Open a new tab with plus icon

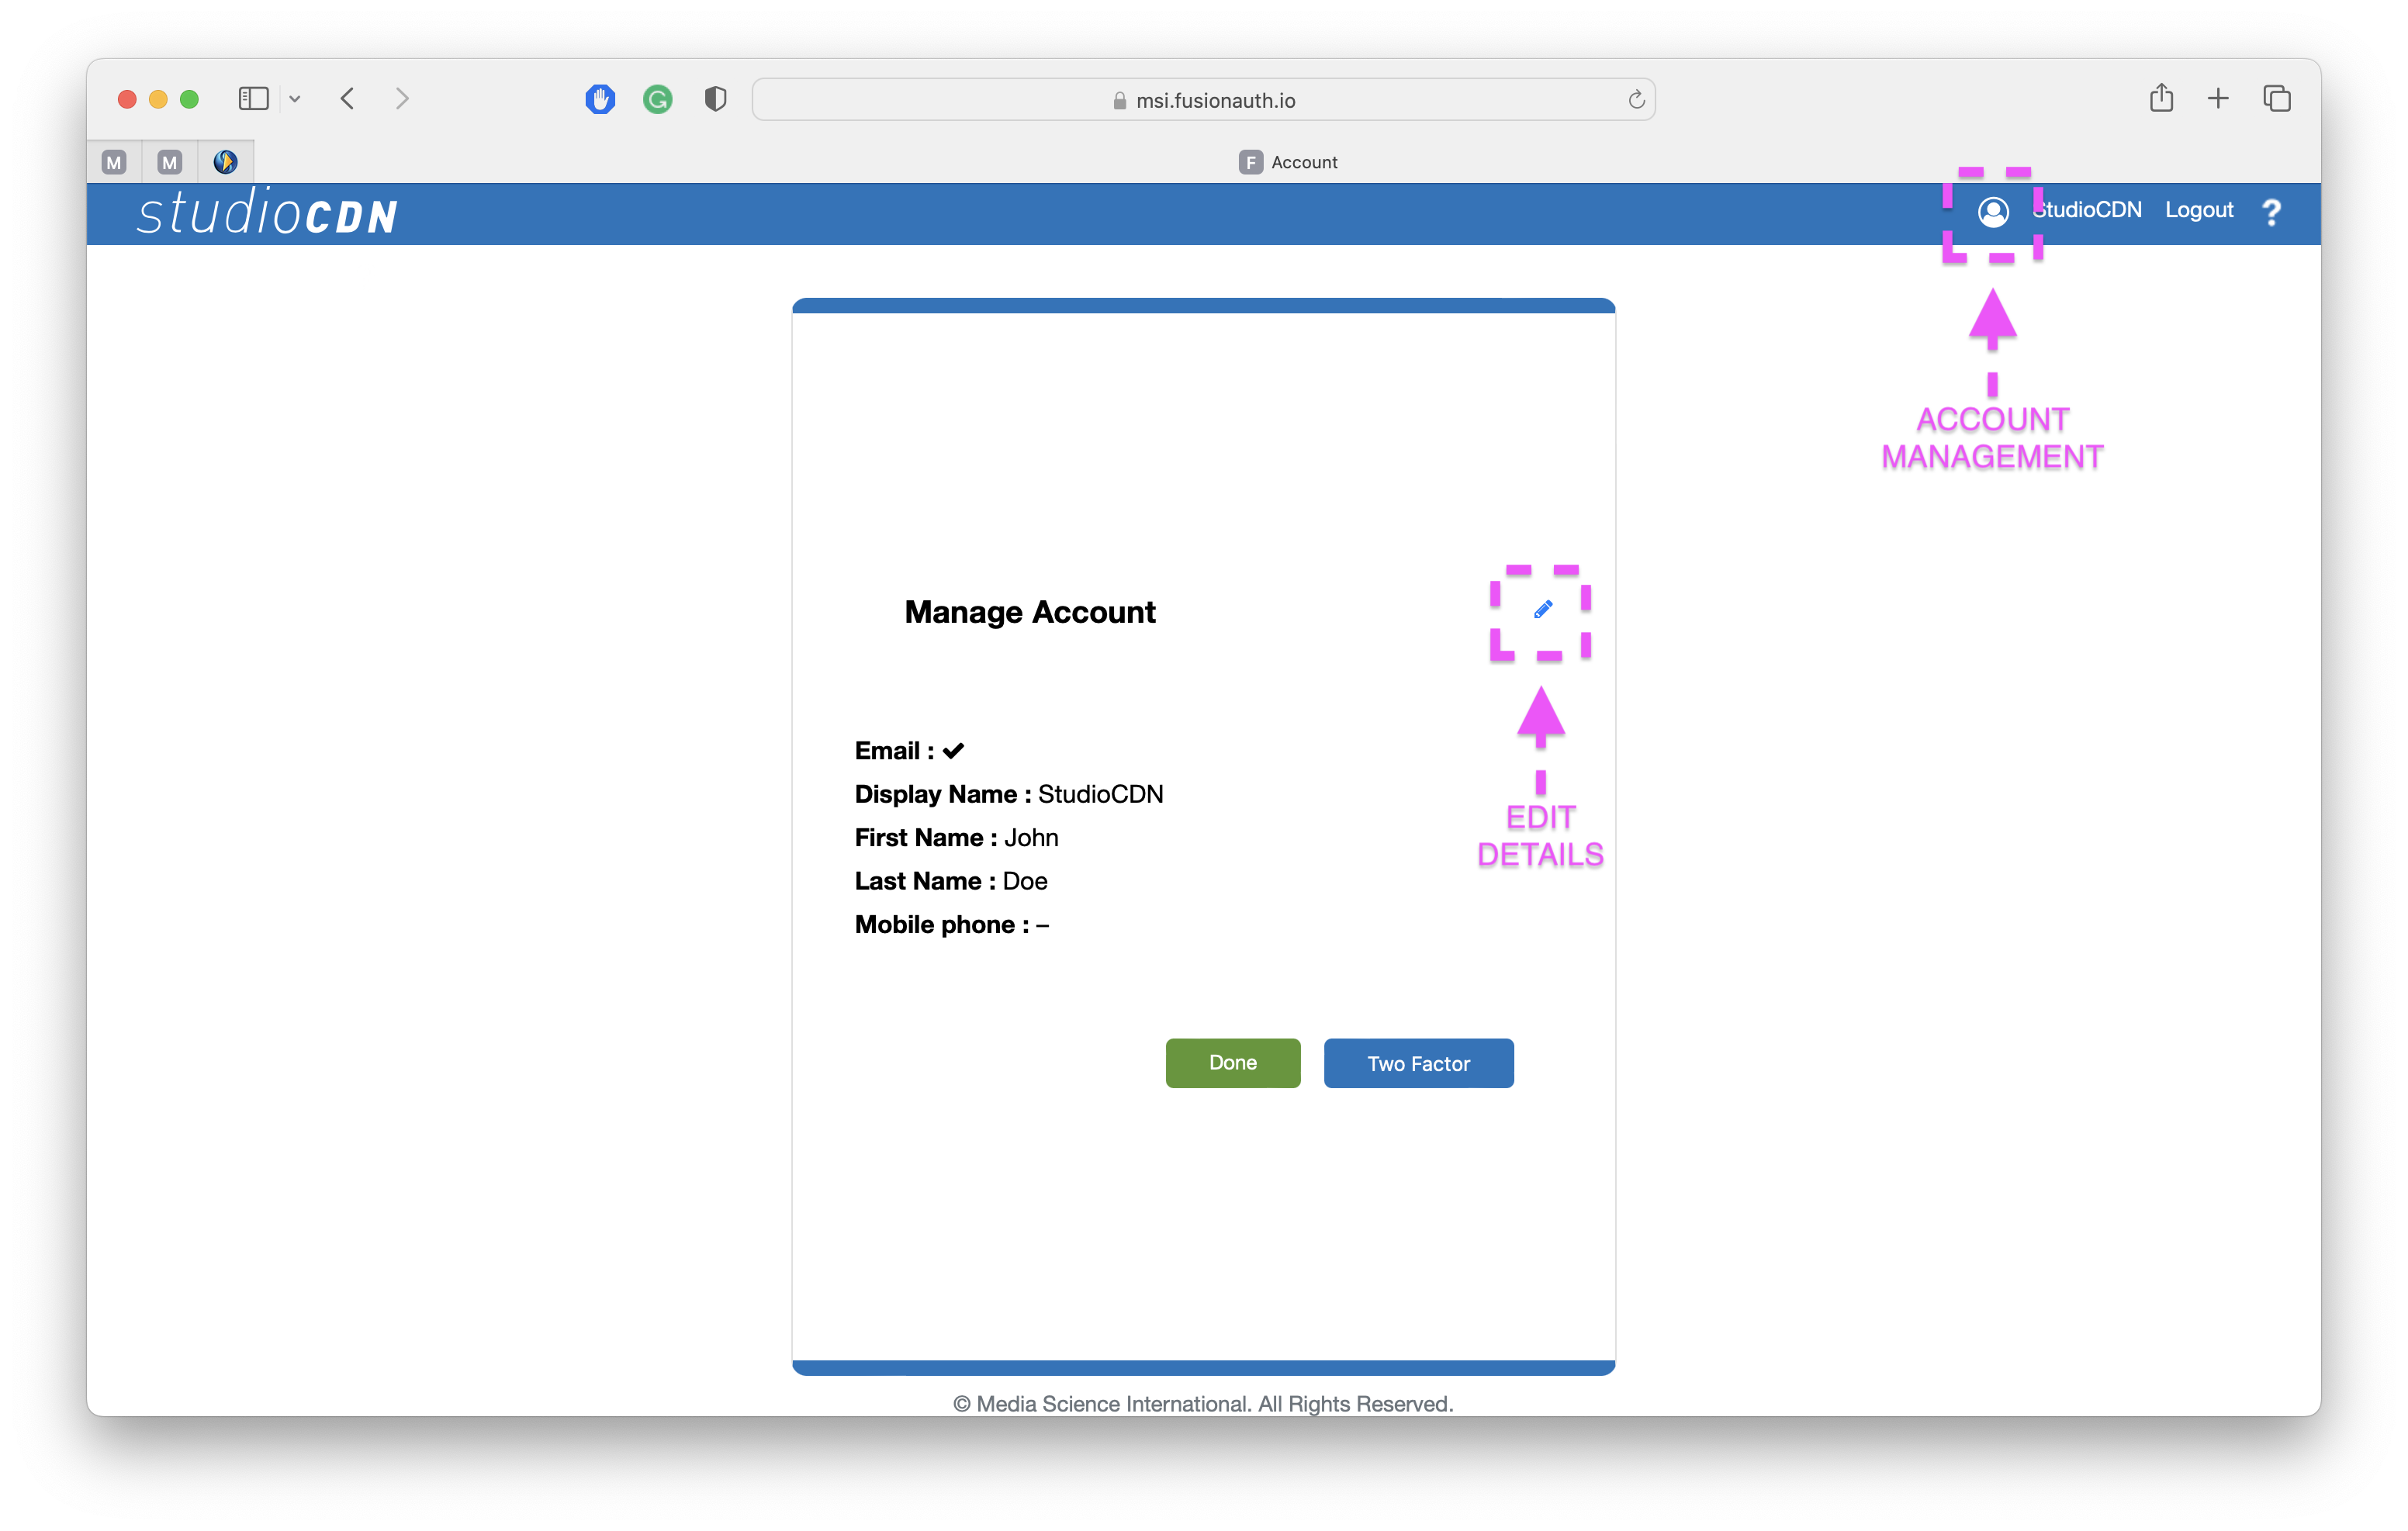tap(2218, 98)
